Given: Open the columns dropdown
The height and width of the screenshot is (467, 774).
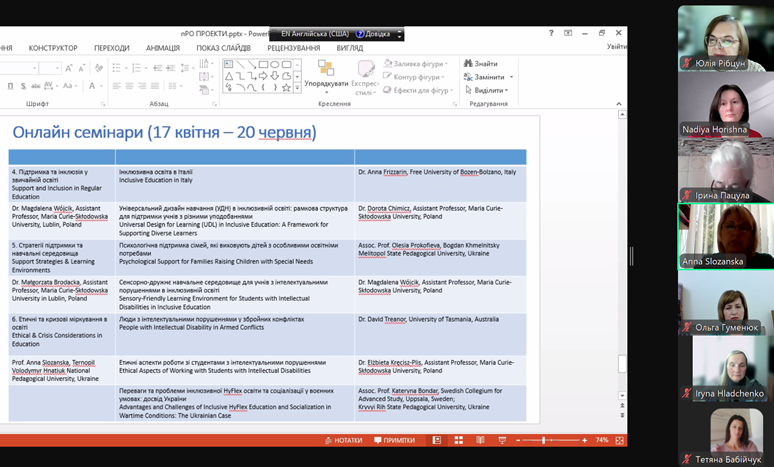Looking at the screenshot, I should click(174, 86).
